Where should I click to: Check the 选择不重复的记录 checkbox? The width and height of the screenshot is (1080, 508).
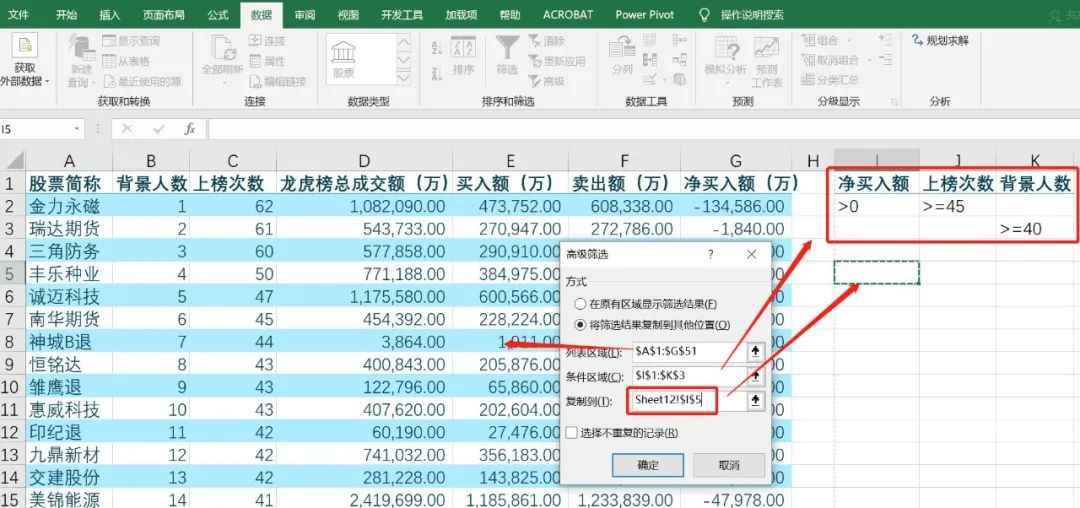tap(572, 433)
